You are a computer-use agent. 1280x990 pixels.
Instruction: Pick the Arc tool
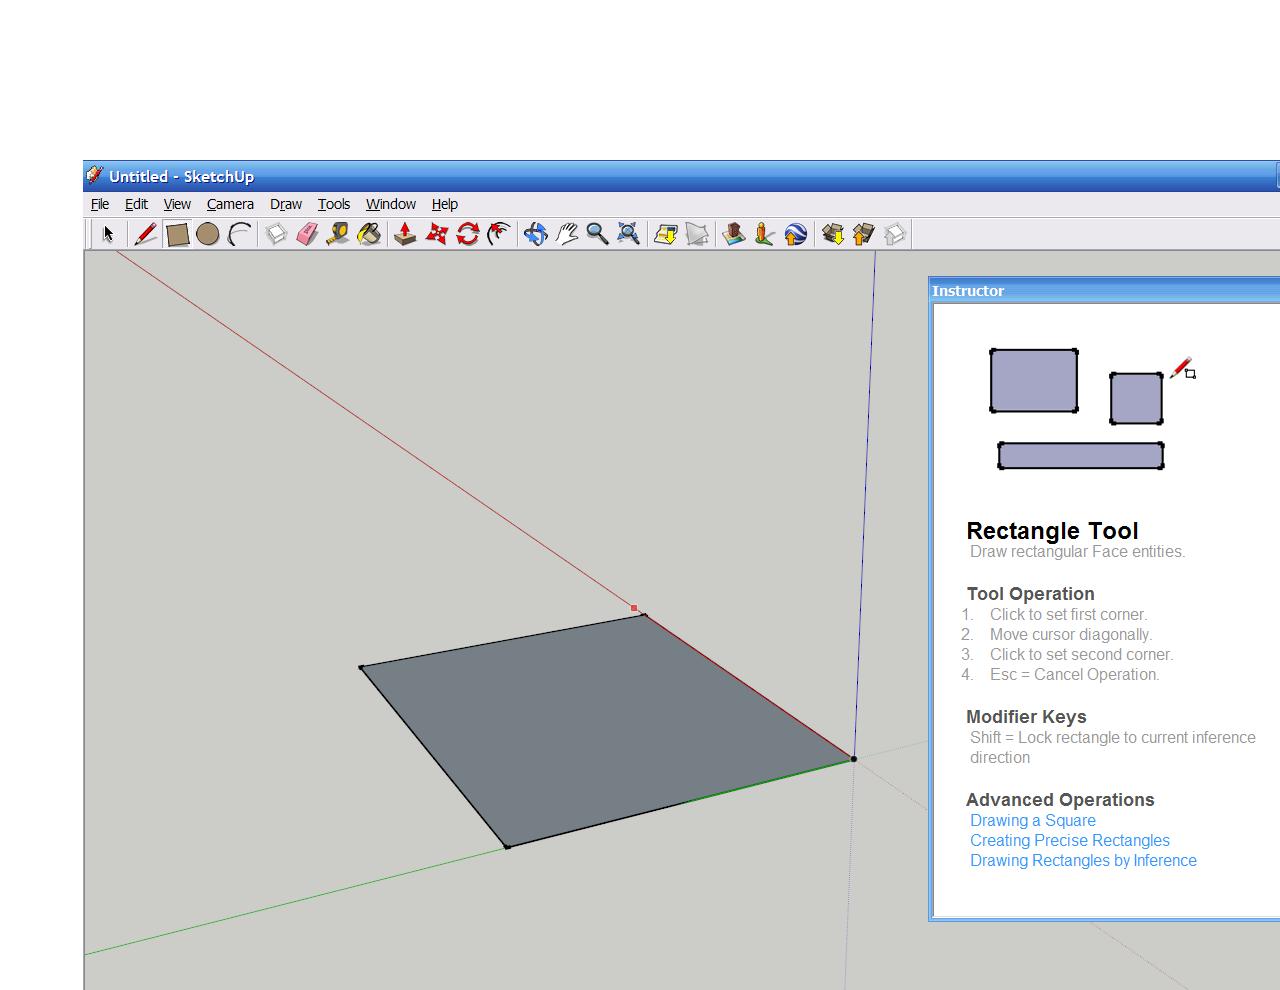click(x=238, y=234)
